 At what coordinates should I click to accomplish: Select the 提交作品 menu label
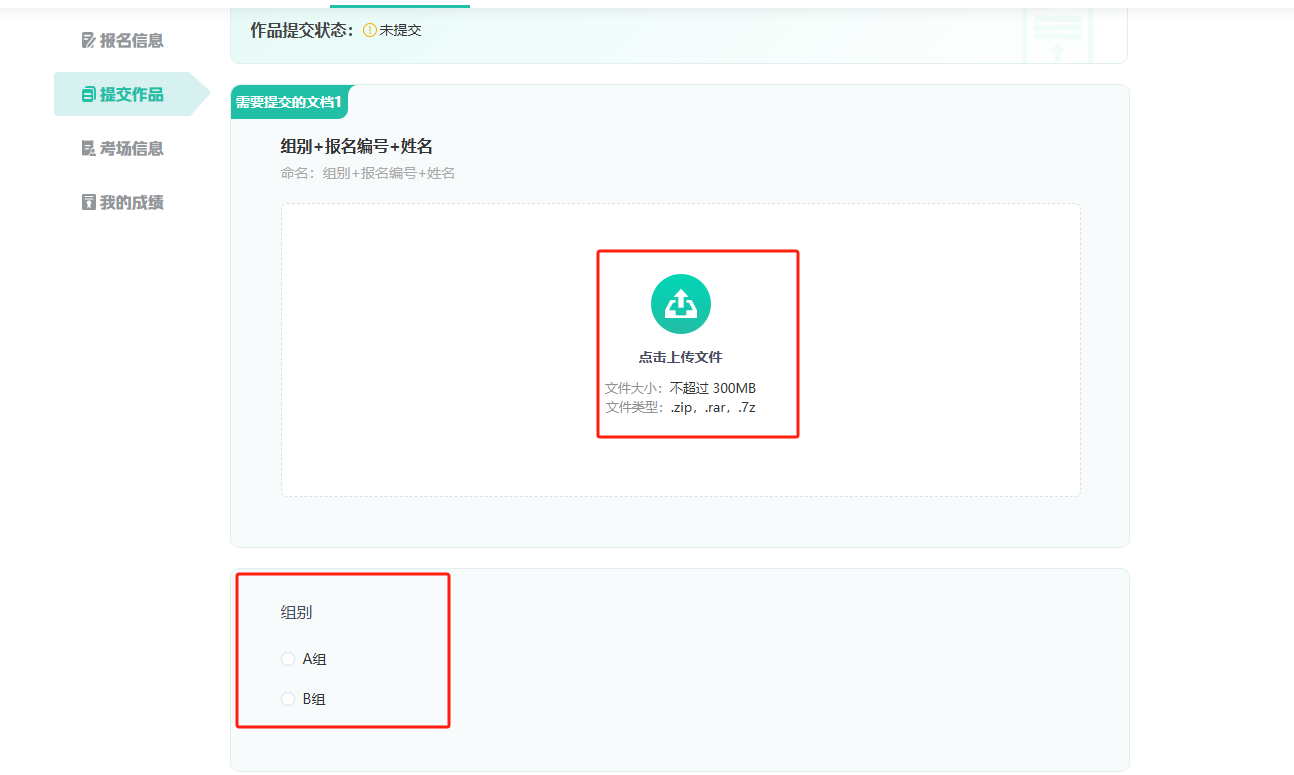[131, 95]
